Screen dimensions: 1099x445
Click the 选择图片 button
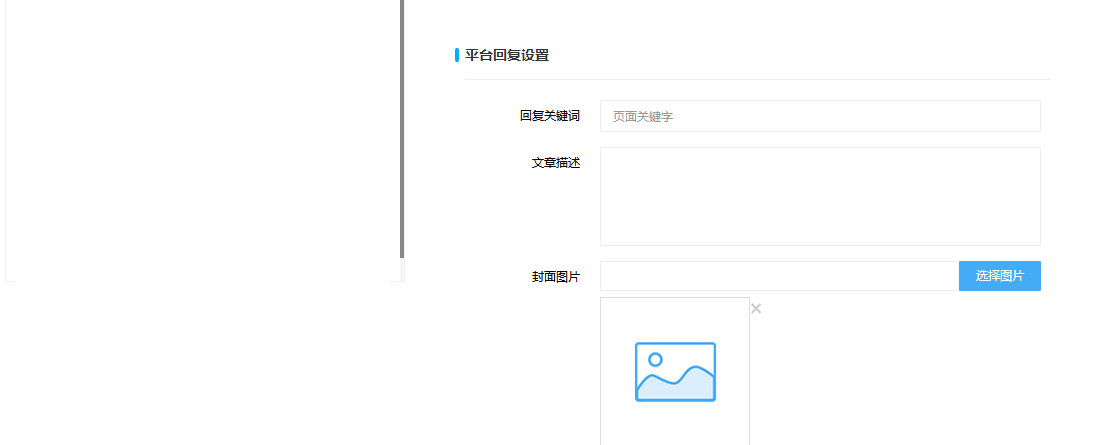click(999, 276)
